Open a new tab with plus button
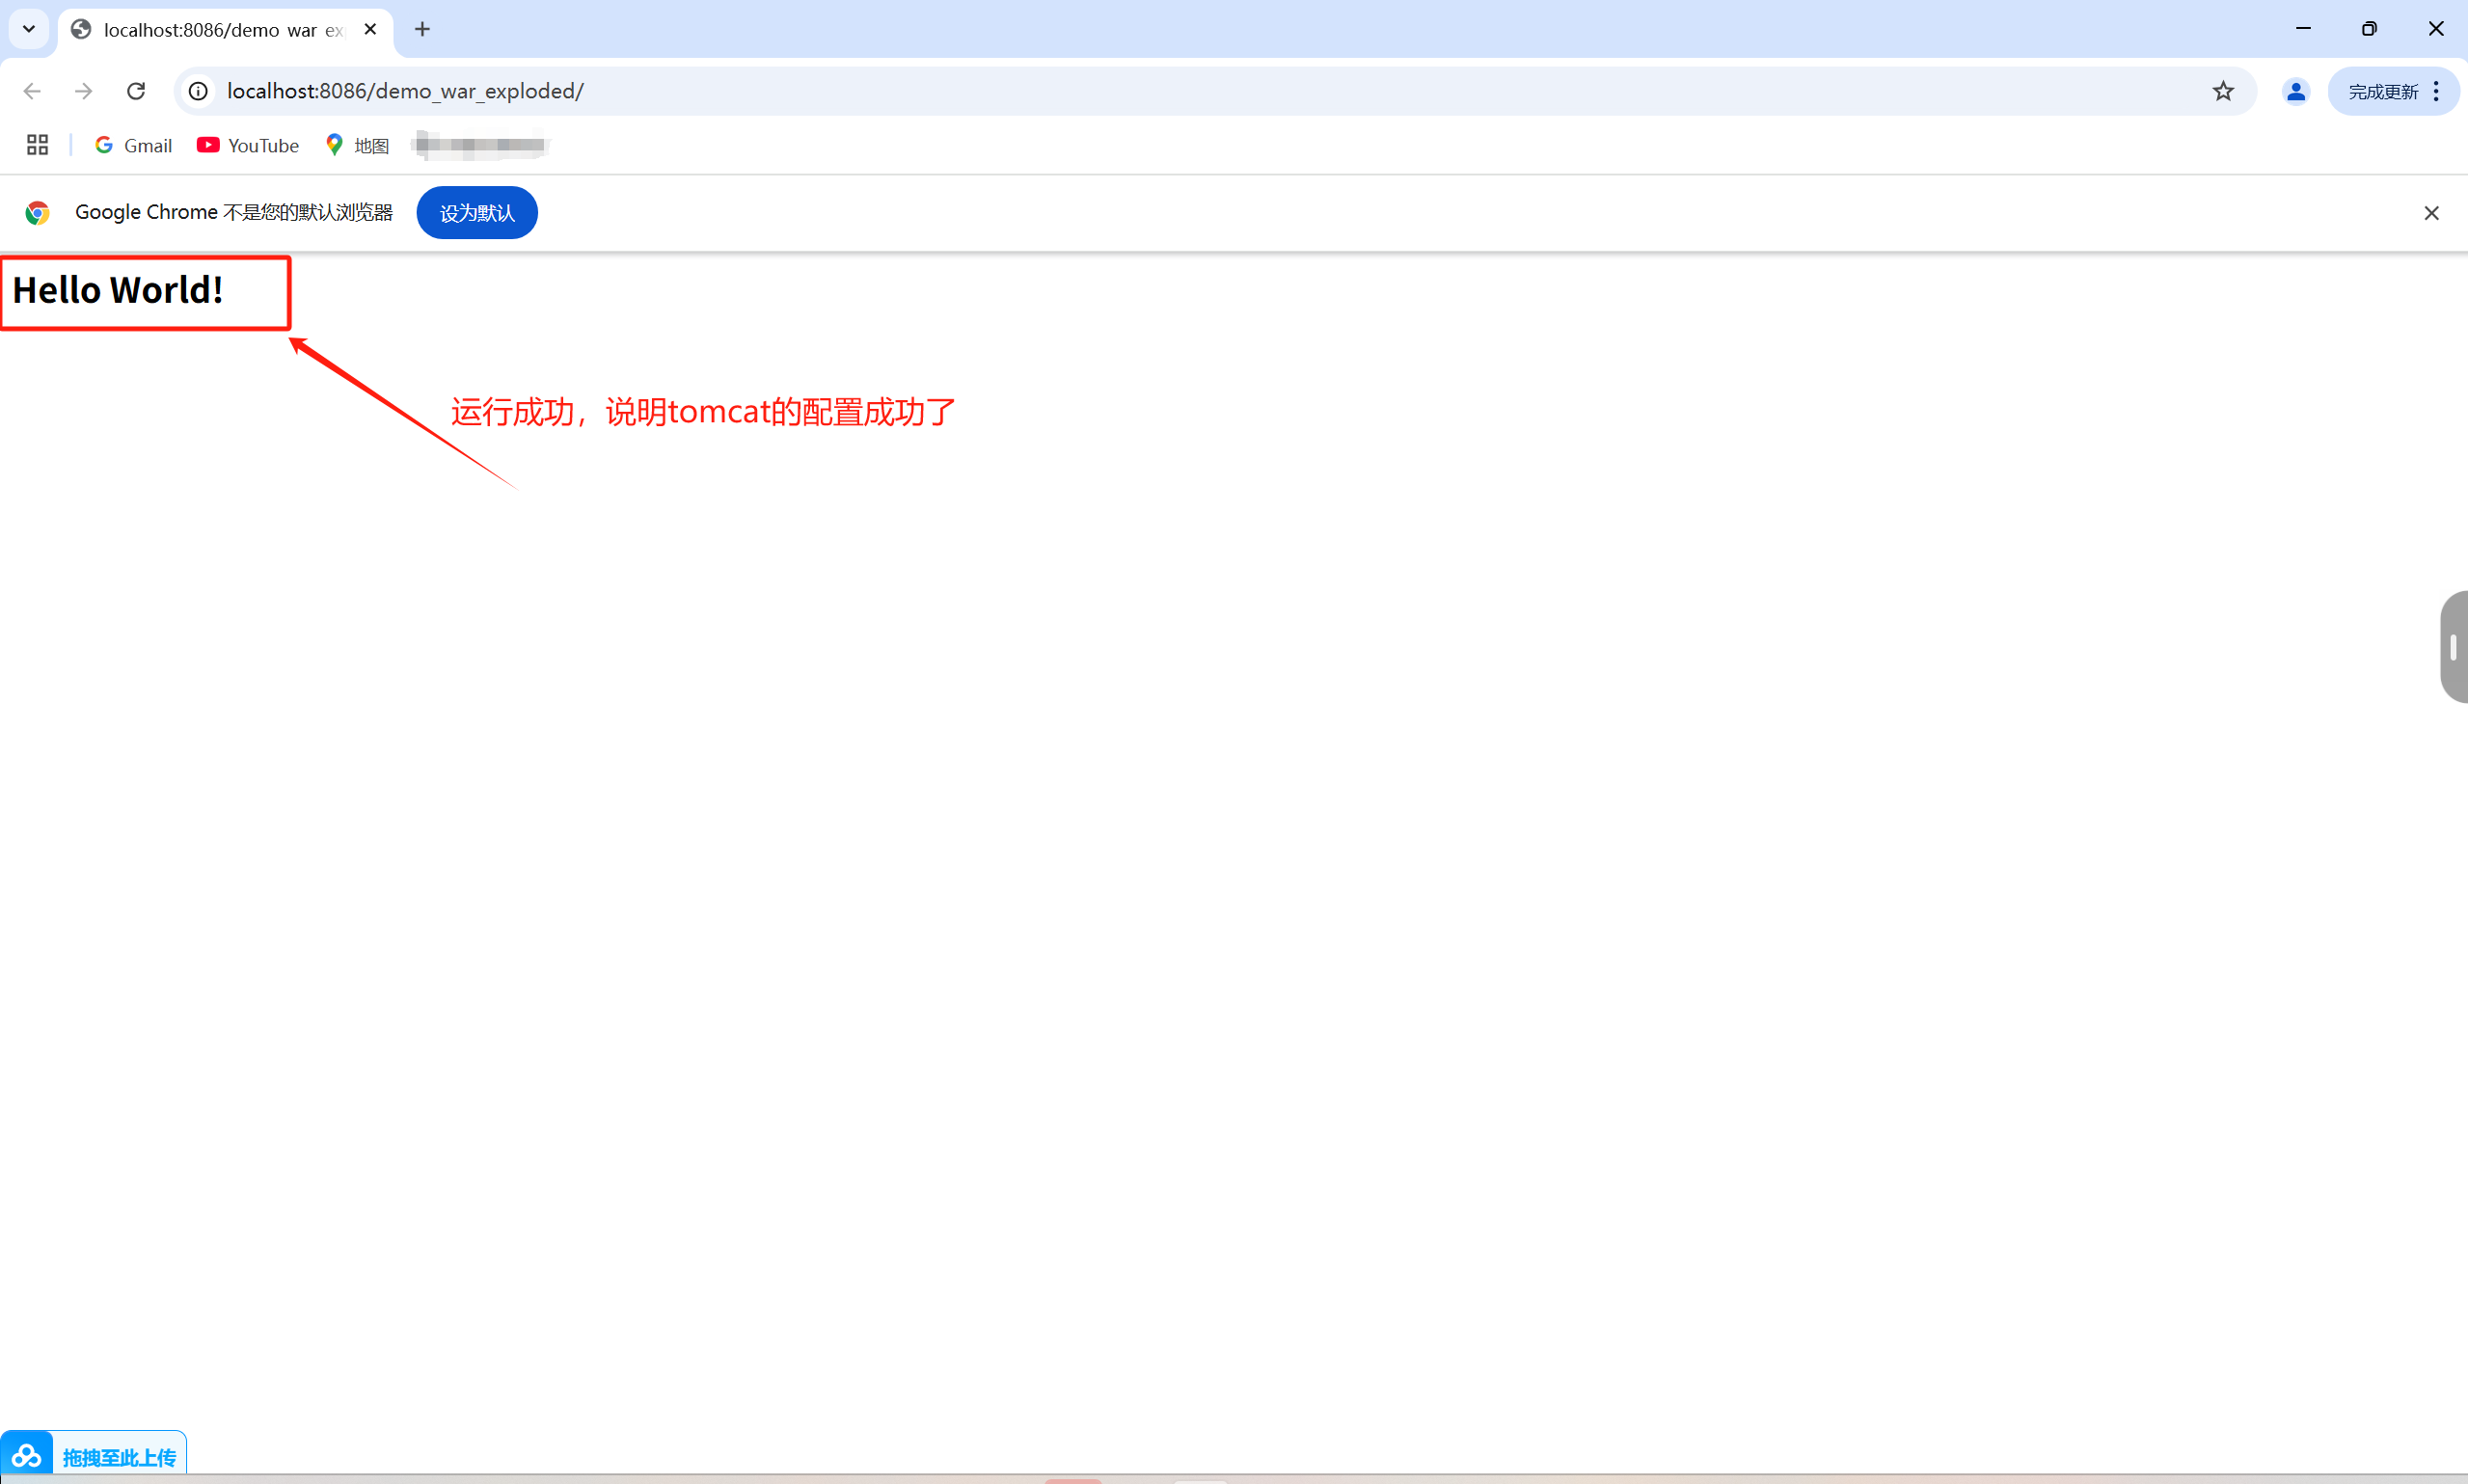Viewport: 2468px width, 1484px height. point(422,29)
